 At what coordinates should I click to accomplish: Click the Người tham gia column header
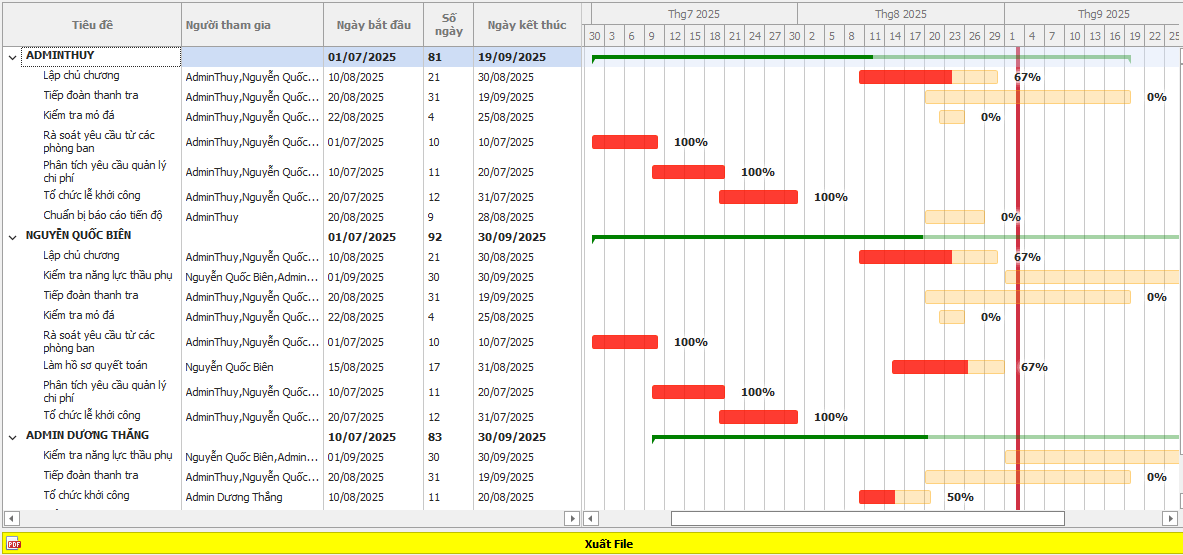tap(252, 25)
